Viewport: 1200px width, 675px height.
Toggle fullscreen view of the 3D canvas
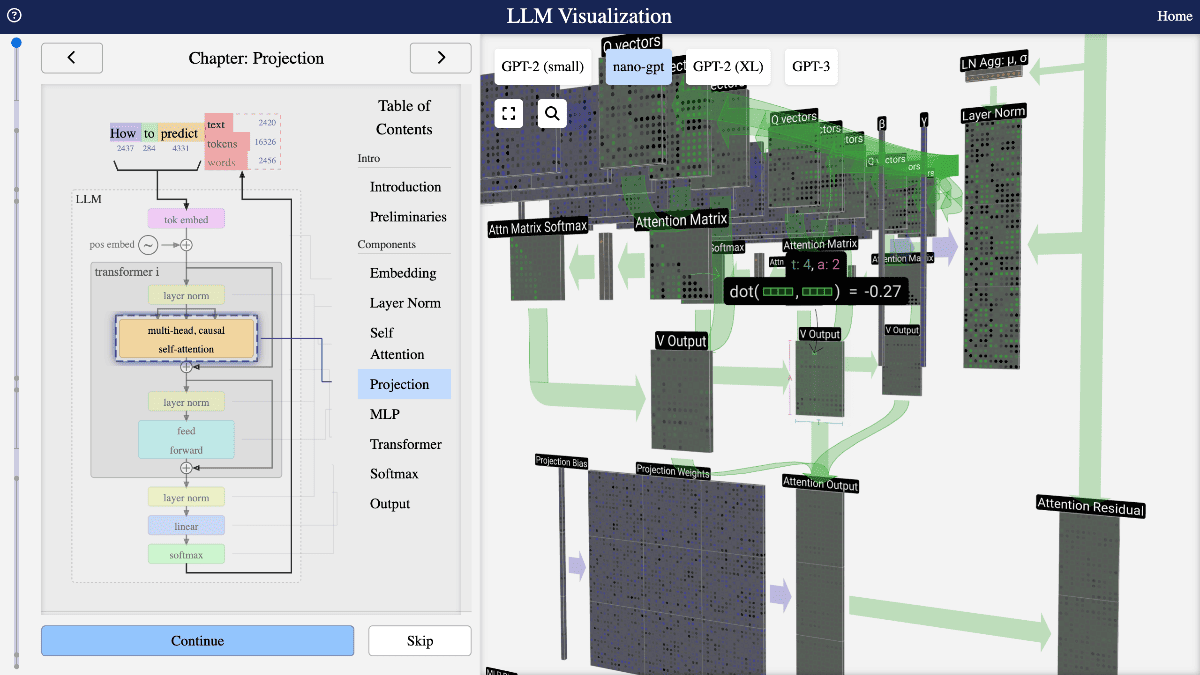[x=509, y=113]
